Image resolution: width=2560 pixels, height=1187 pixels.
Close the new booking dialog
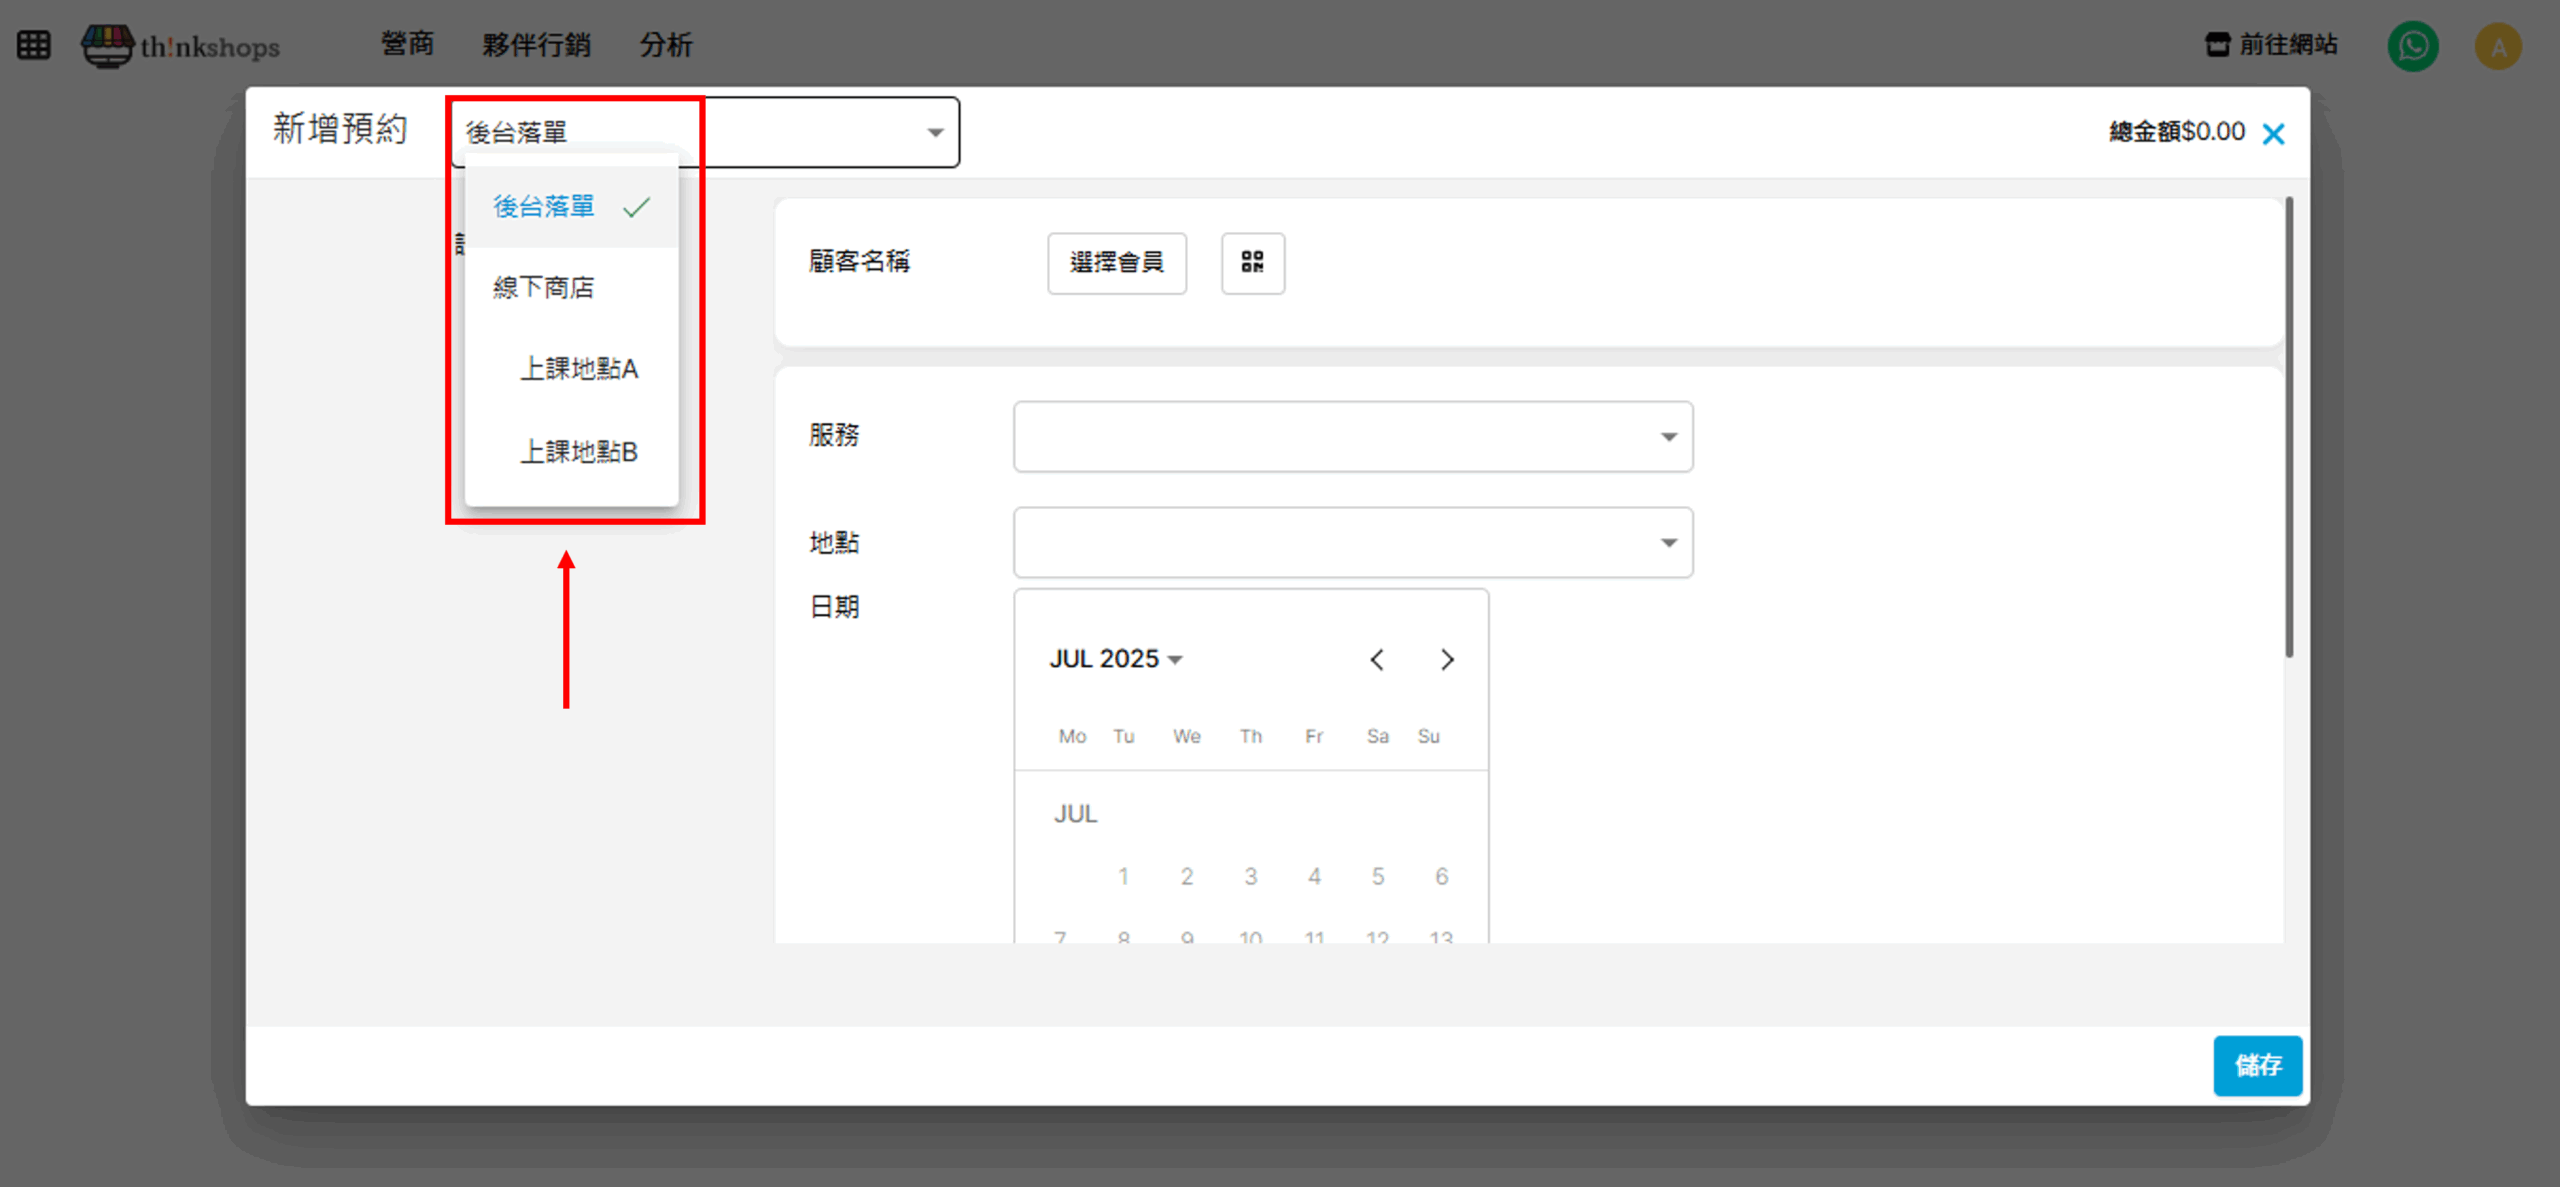(x=2273, y=134)
